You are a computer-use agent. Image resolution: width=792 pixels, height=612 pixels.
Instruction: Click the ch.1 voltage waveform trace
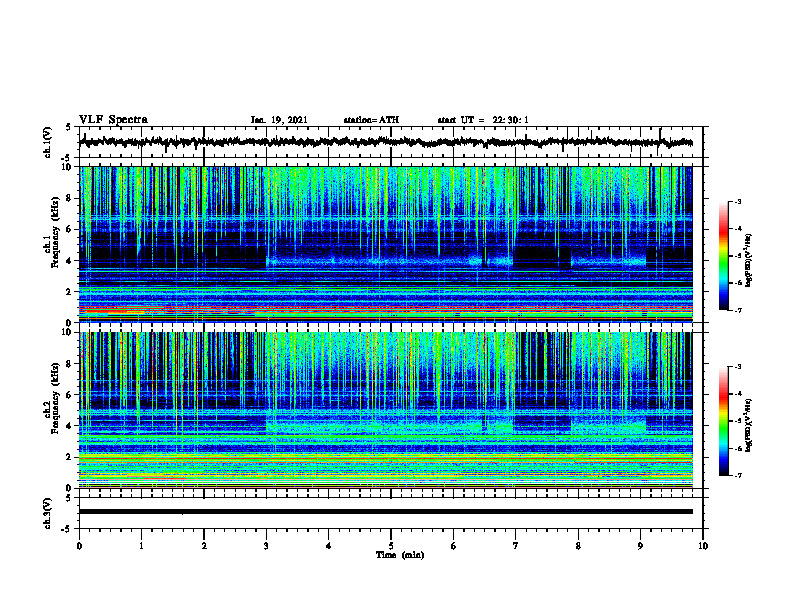[386, 142]
